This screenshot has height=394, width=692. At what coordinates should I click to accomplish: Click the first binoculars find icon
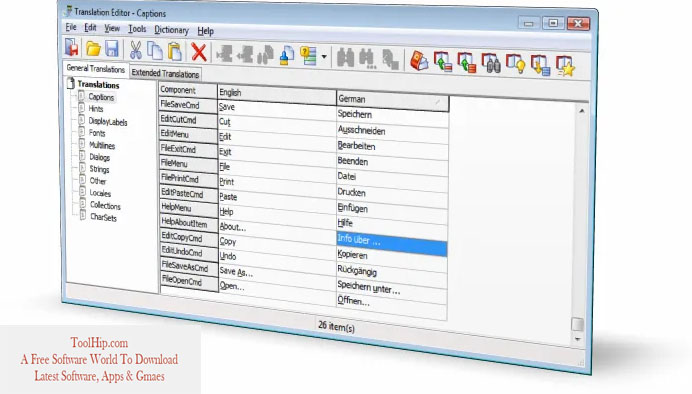(x=346, y=58)
